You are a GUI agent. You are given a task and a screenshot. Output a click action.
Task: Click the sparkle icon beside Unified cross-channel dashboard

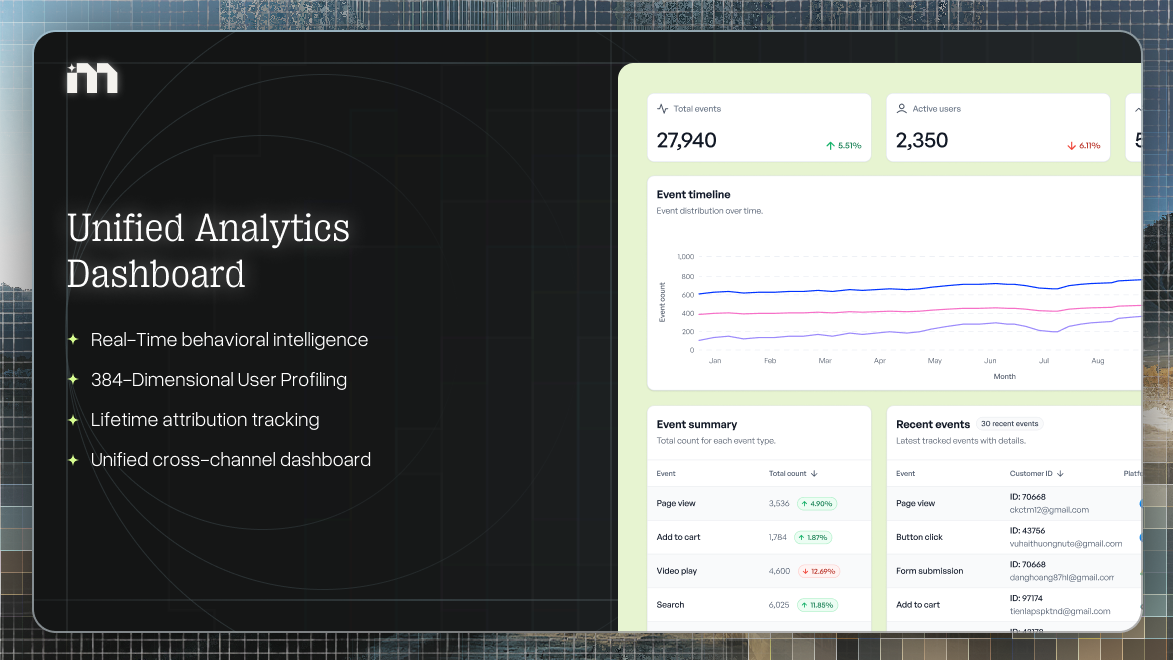(72, 459)
